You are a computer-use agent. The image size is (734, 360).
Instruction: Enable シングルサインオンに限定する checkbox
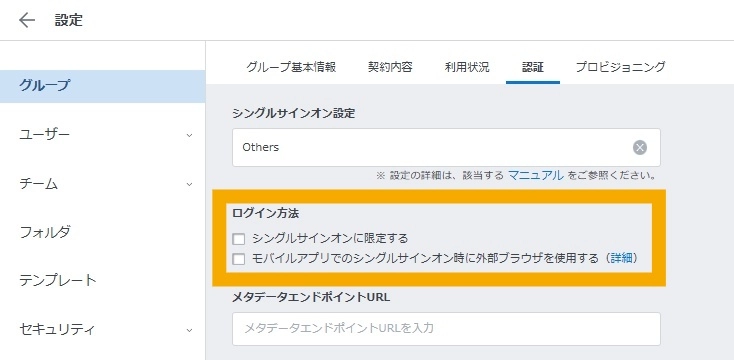(x=239, y=239)
